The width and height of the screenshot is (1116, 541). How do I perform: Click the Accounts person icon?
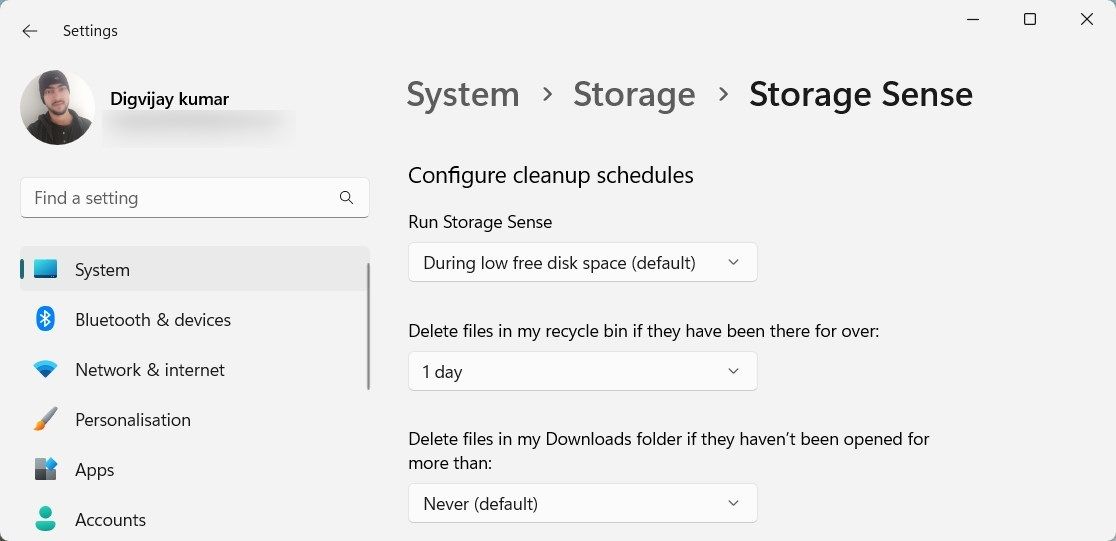(x=46, y=519)
